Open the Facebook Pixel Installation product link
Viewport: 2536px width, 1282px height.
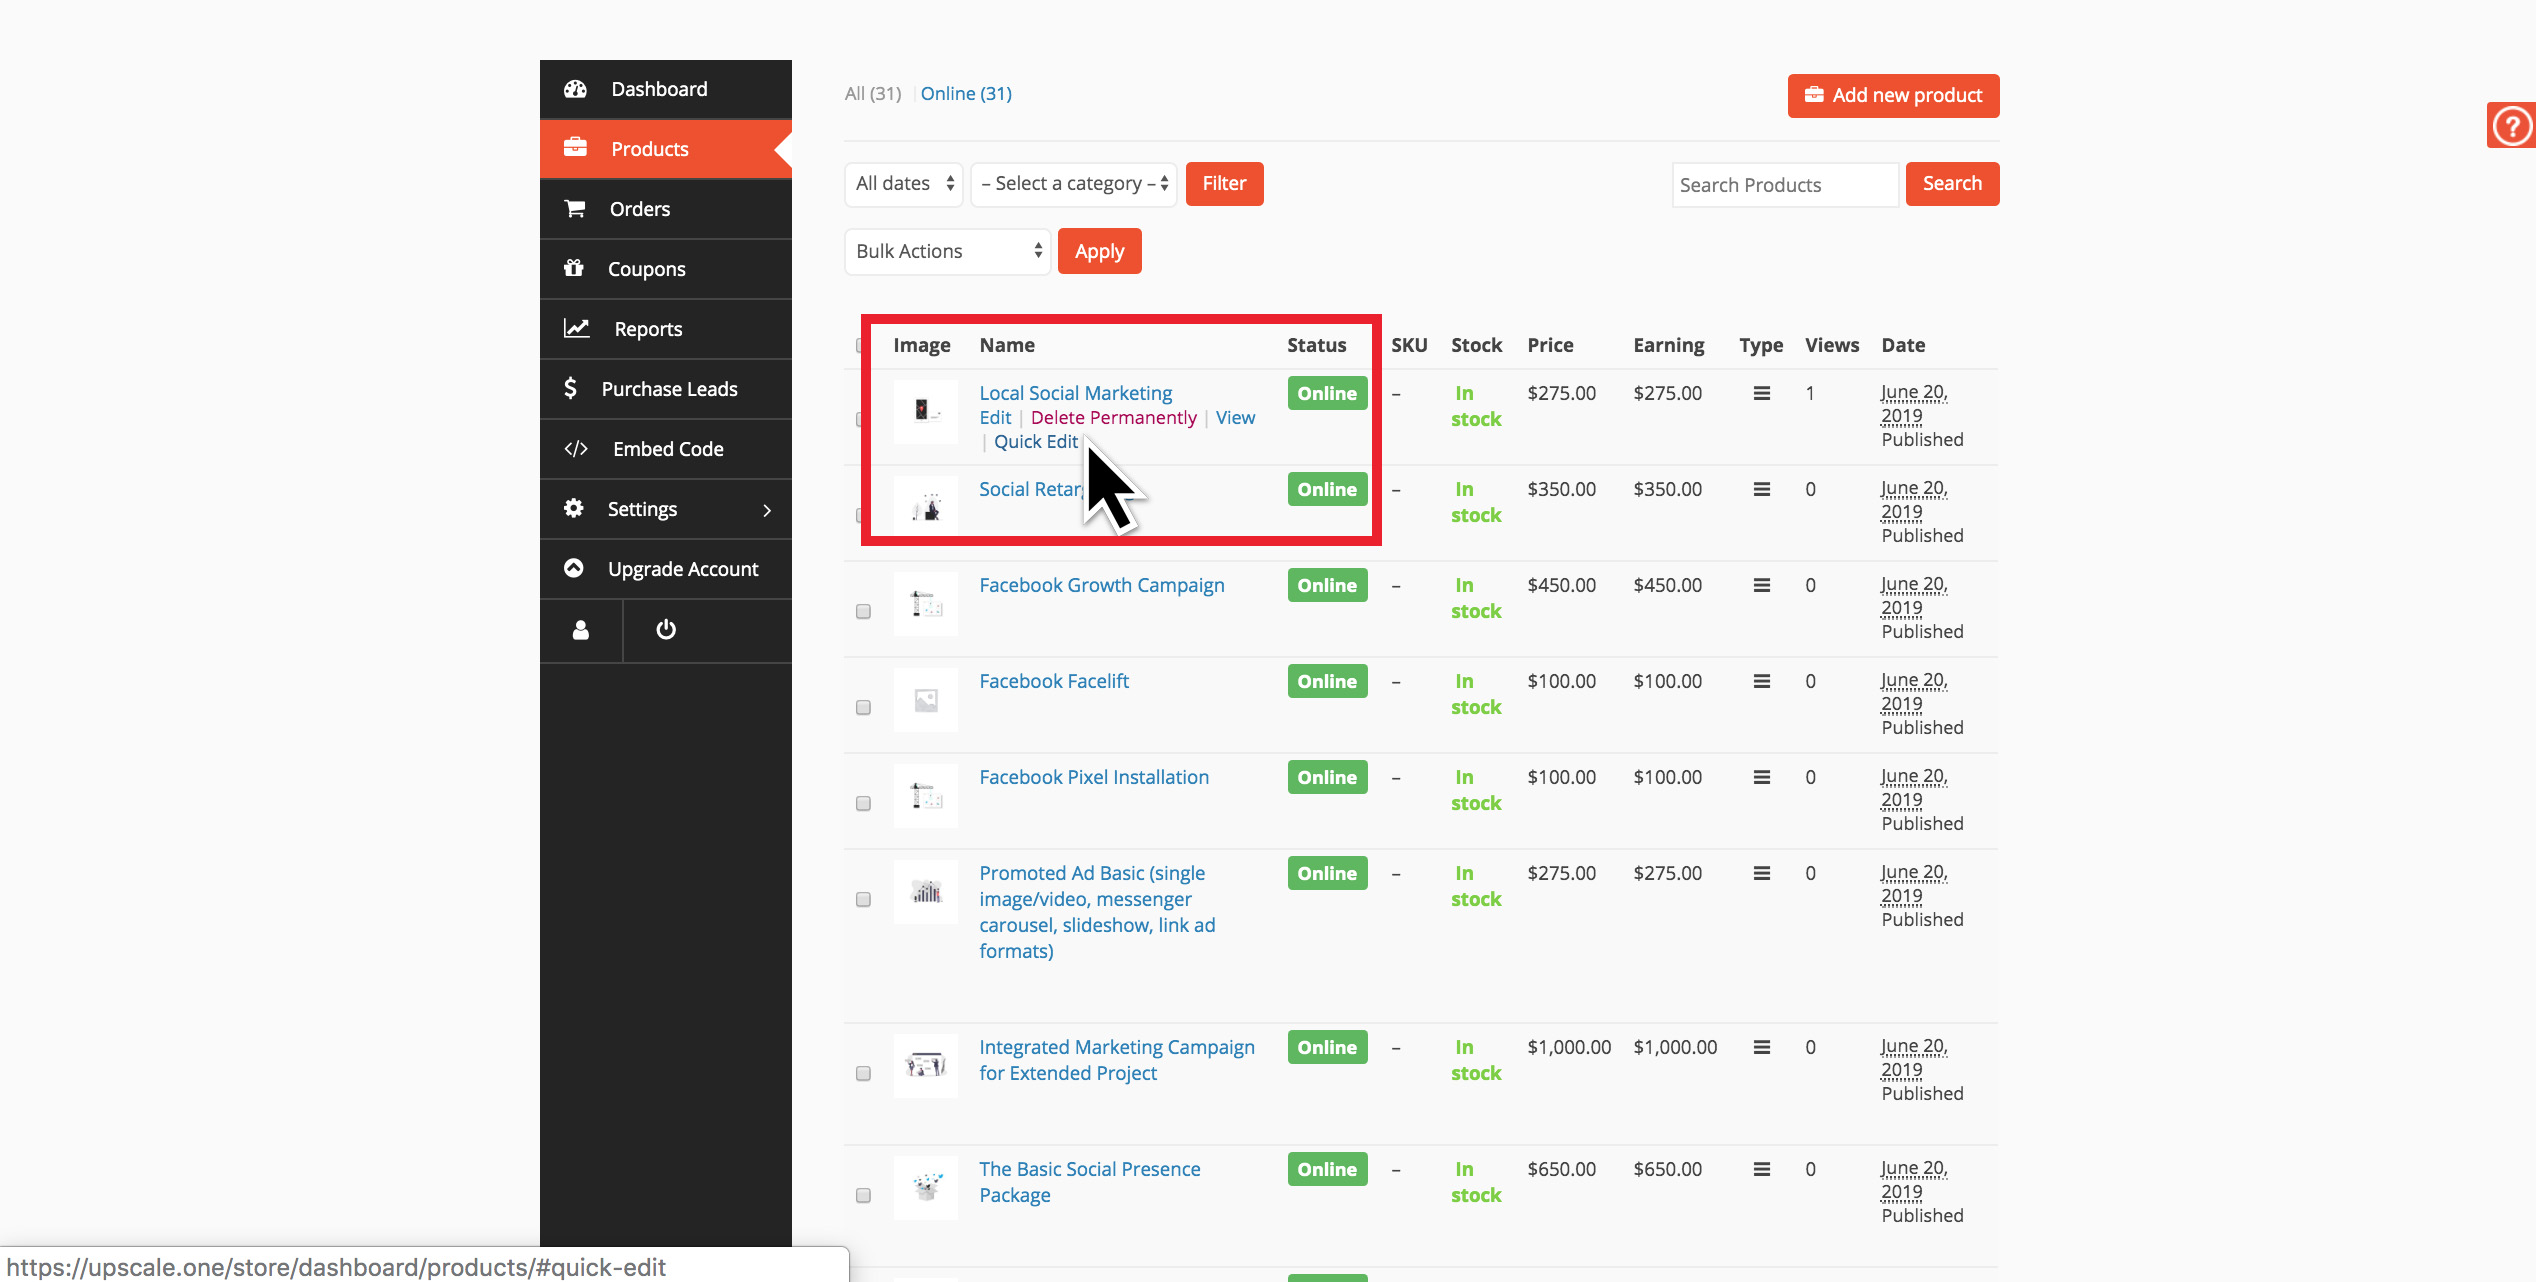tap(1094, 777)
